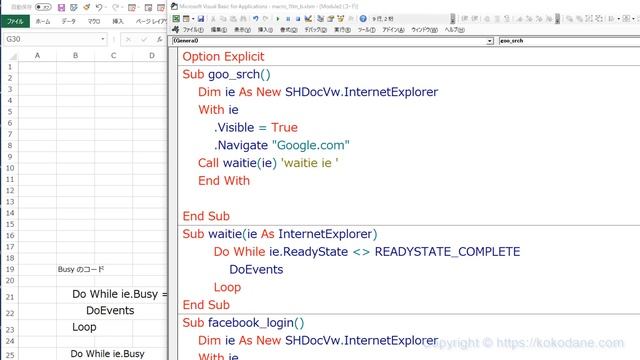Click the ".Visible = True" code line
The height and width of the screenshot is (360, 640).
[256, 127]
